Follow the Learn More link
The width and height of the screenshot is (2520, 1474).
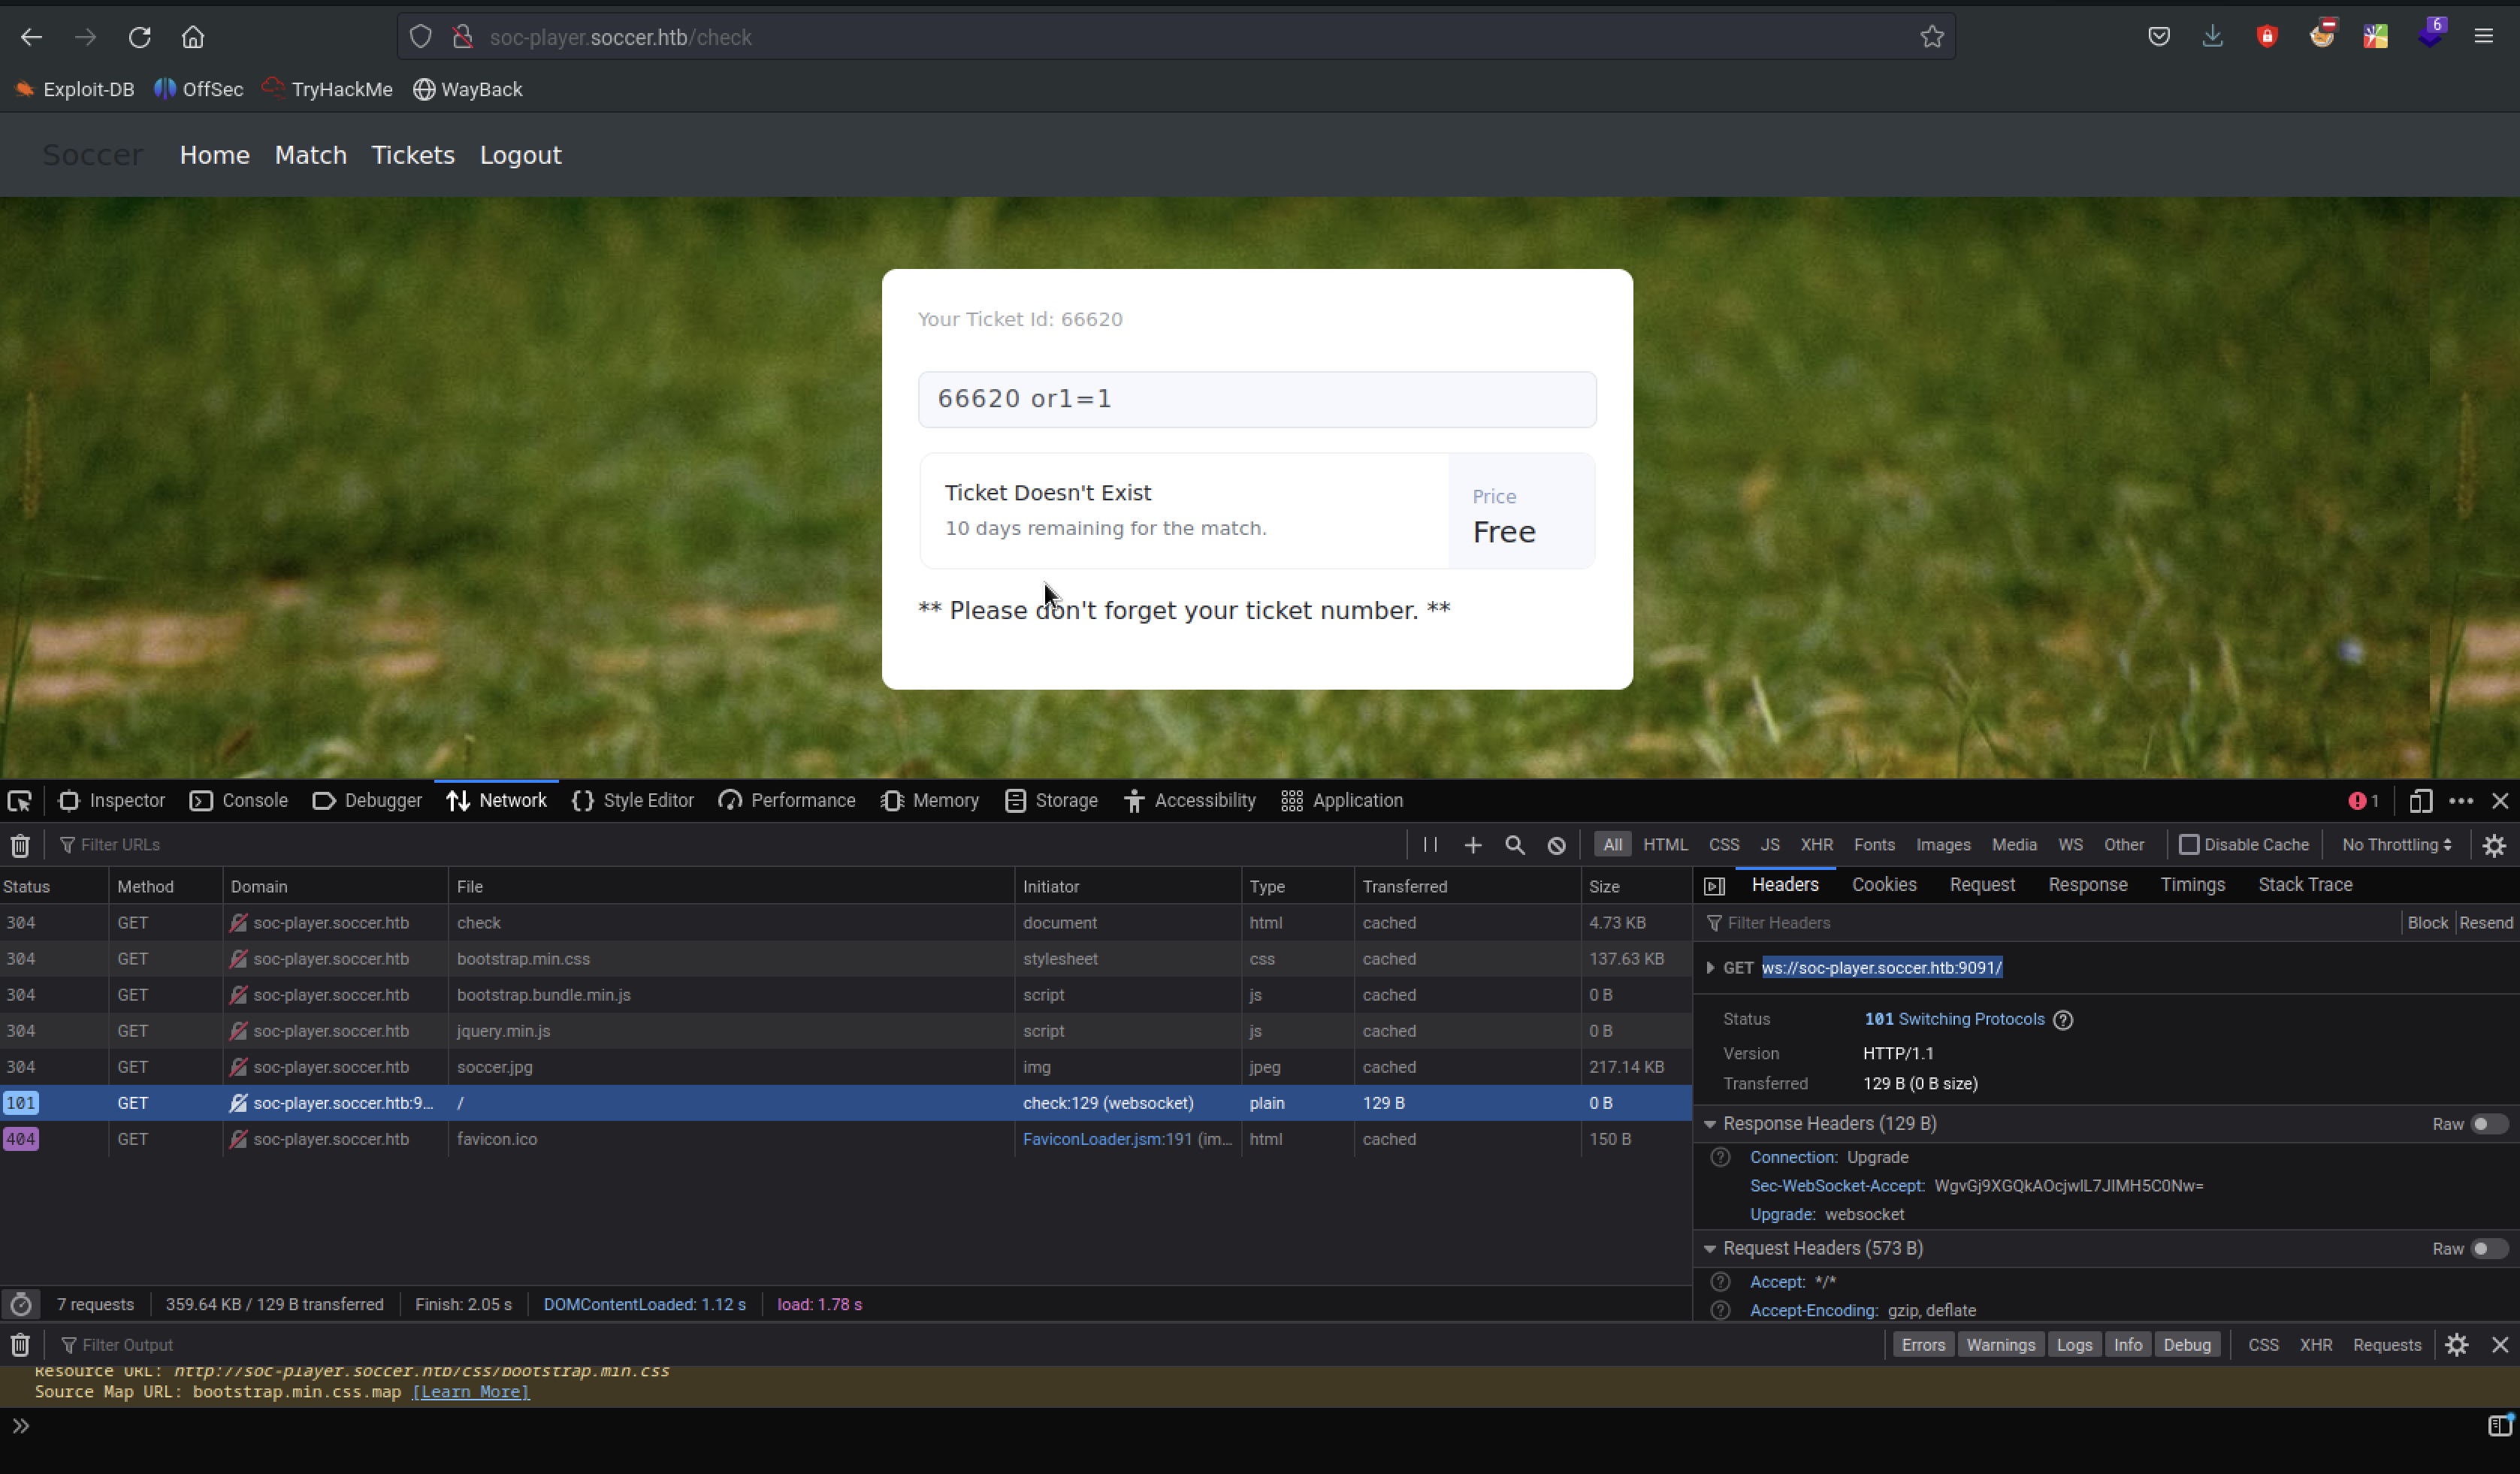(471, 1392)
